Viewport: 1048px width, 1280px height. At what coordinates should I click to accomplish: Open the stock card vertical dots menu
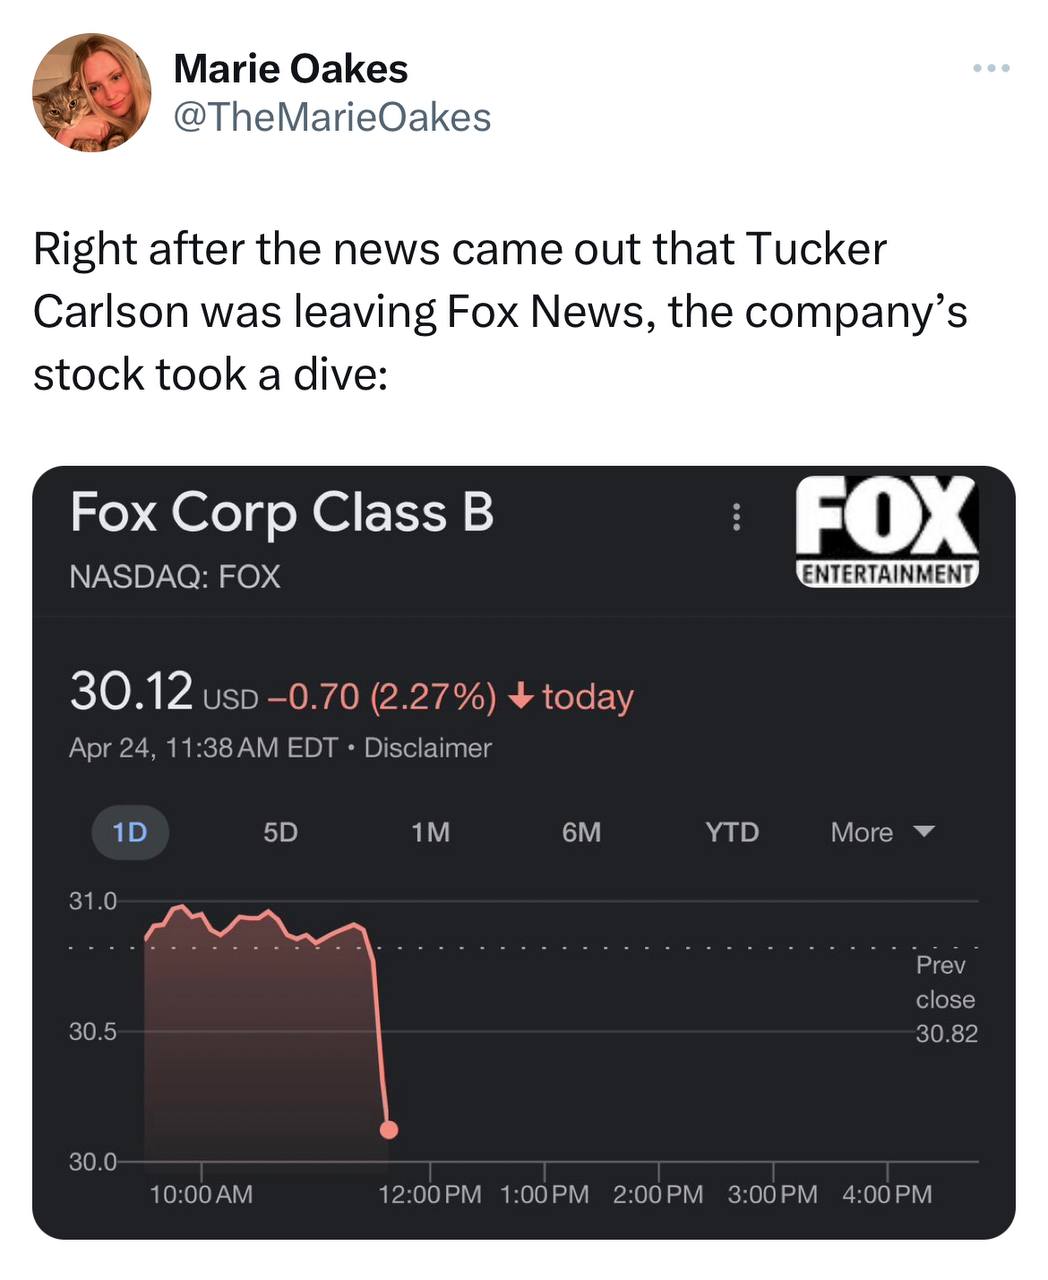pyautogui.click(x=736, y=517)
